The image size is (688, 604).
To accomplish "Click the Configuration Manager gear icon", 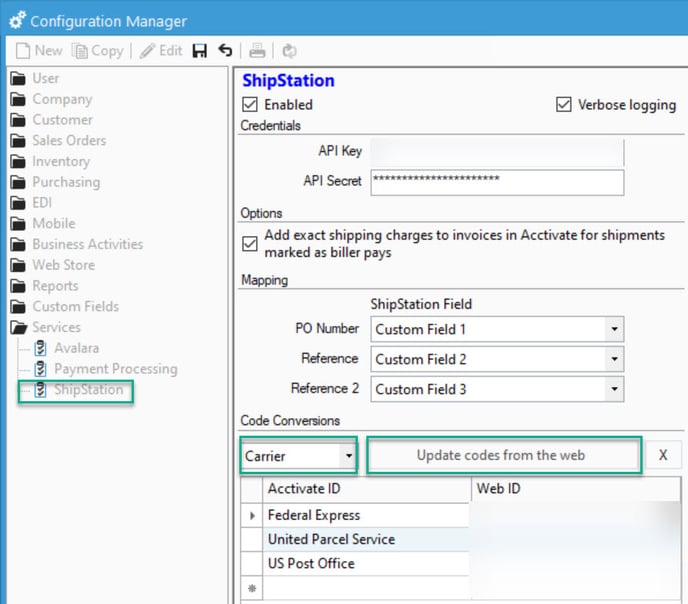I will [x=18, y=21].
